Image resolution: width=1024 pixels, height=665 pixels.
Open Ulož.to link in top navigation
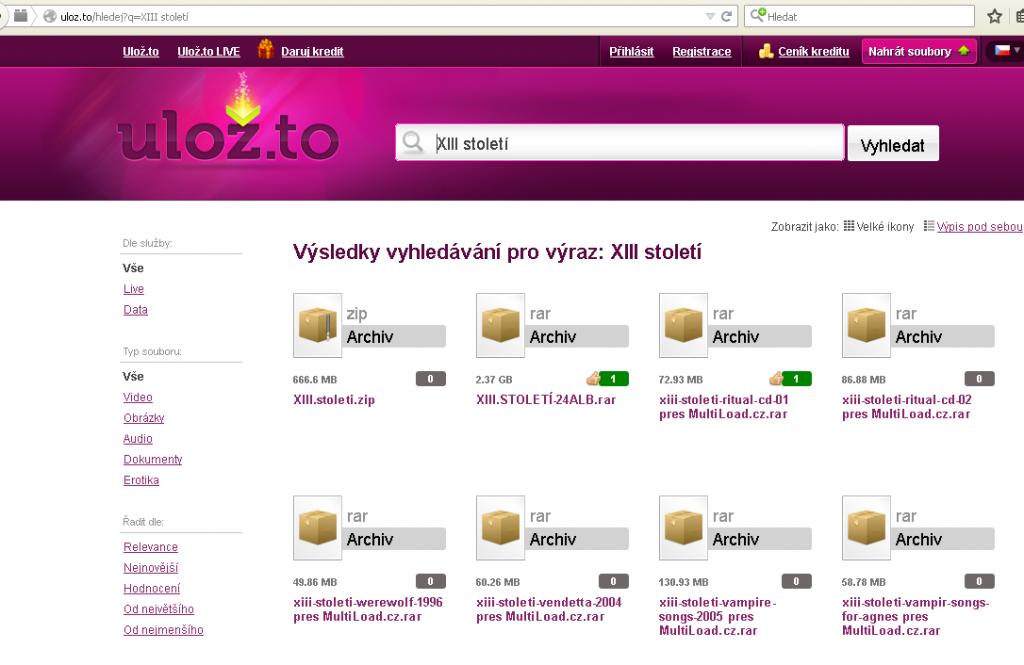[141, 52]
